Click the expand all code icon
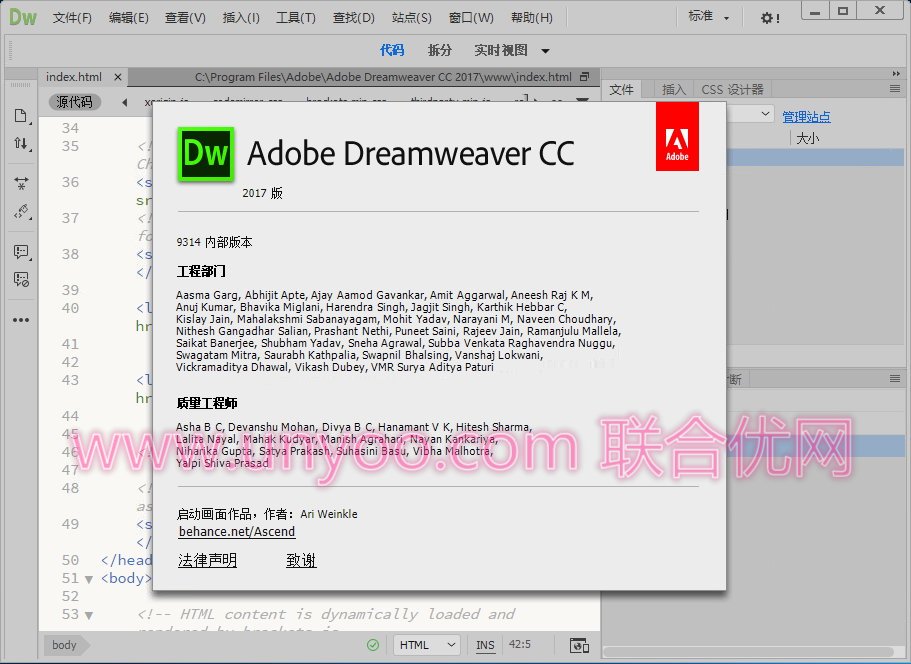This screenshot has height=664, width=911. coord(21,184)
